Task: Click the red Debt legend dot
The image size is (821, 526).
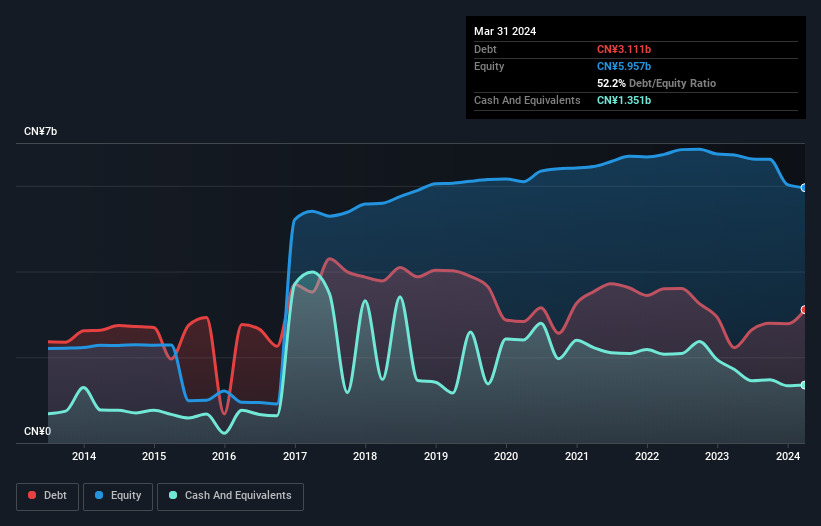Action: 32,495
